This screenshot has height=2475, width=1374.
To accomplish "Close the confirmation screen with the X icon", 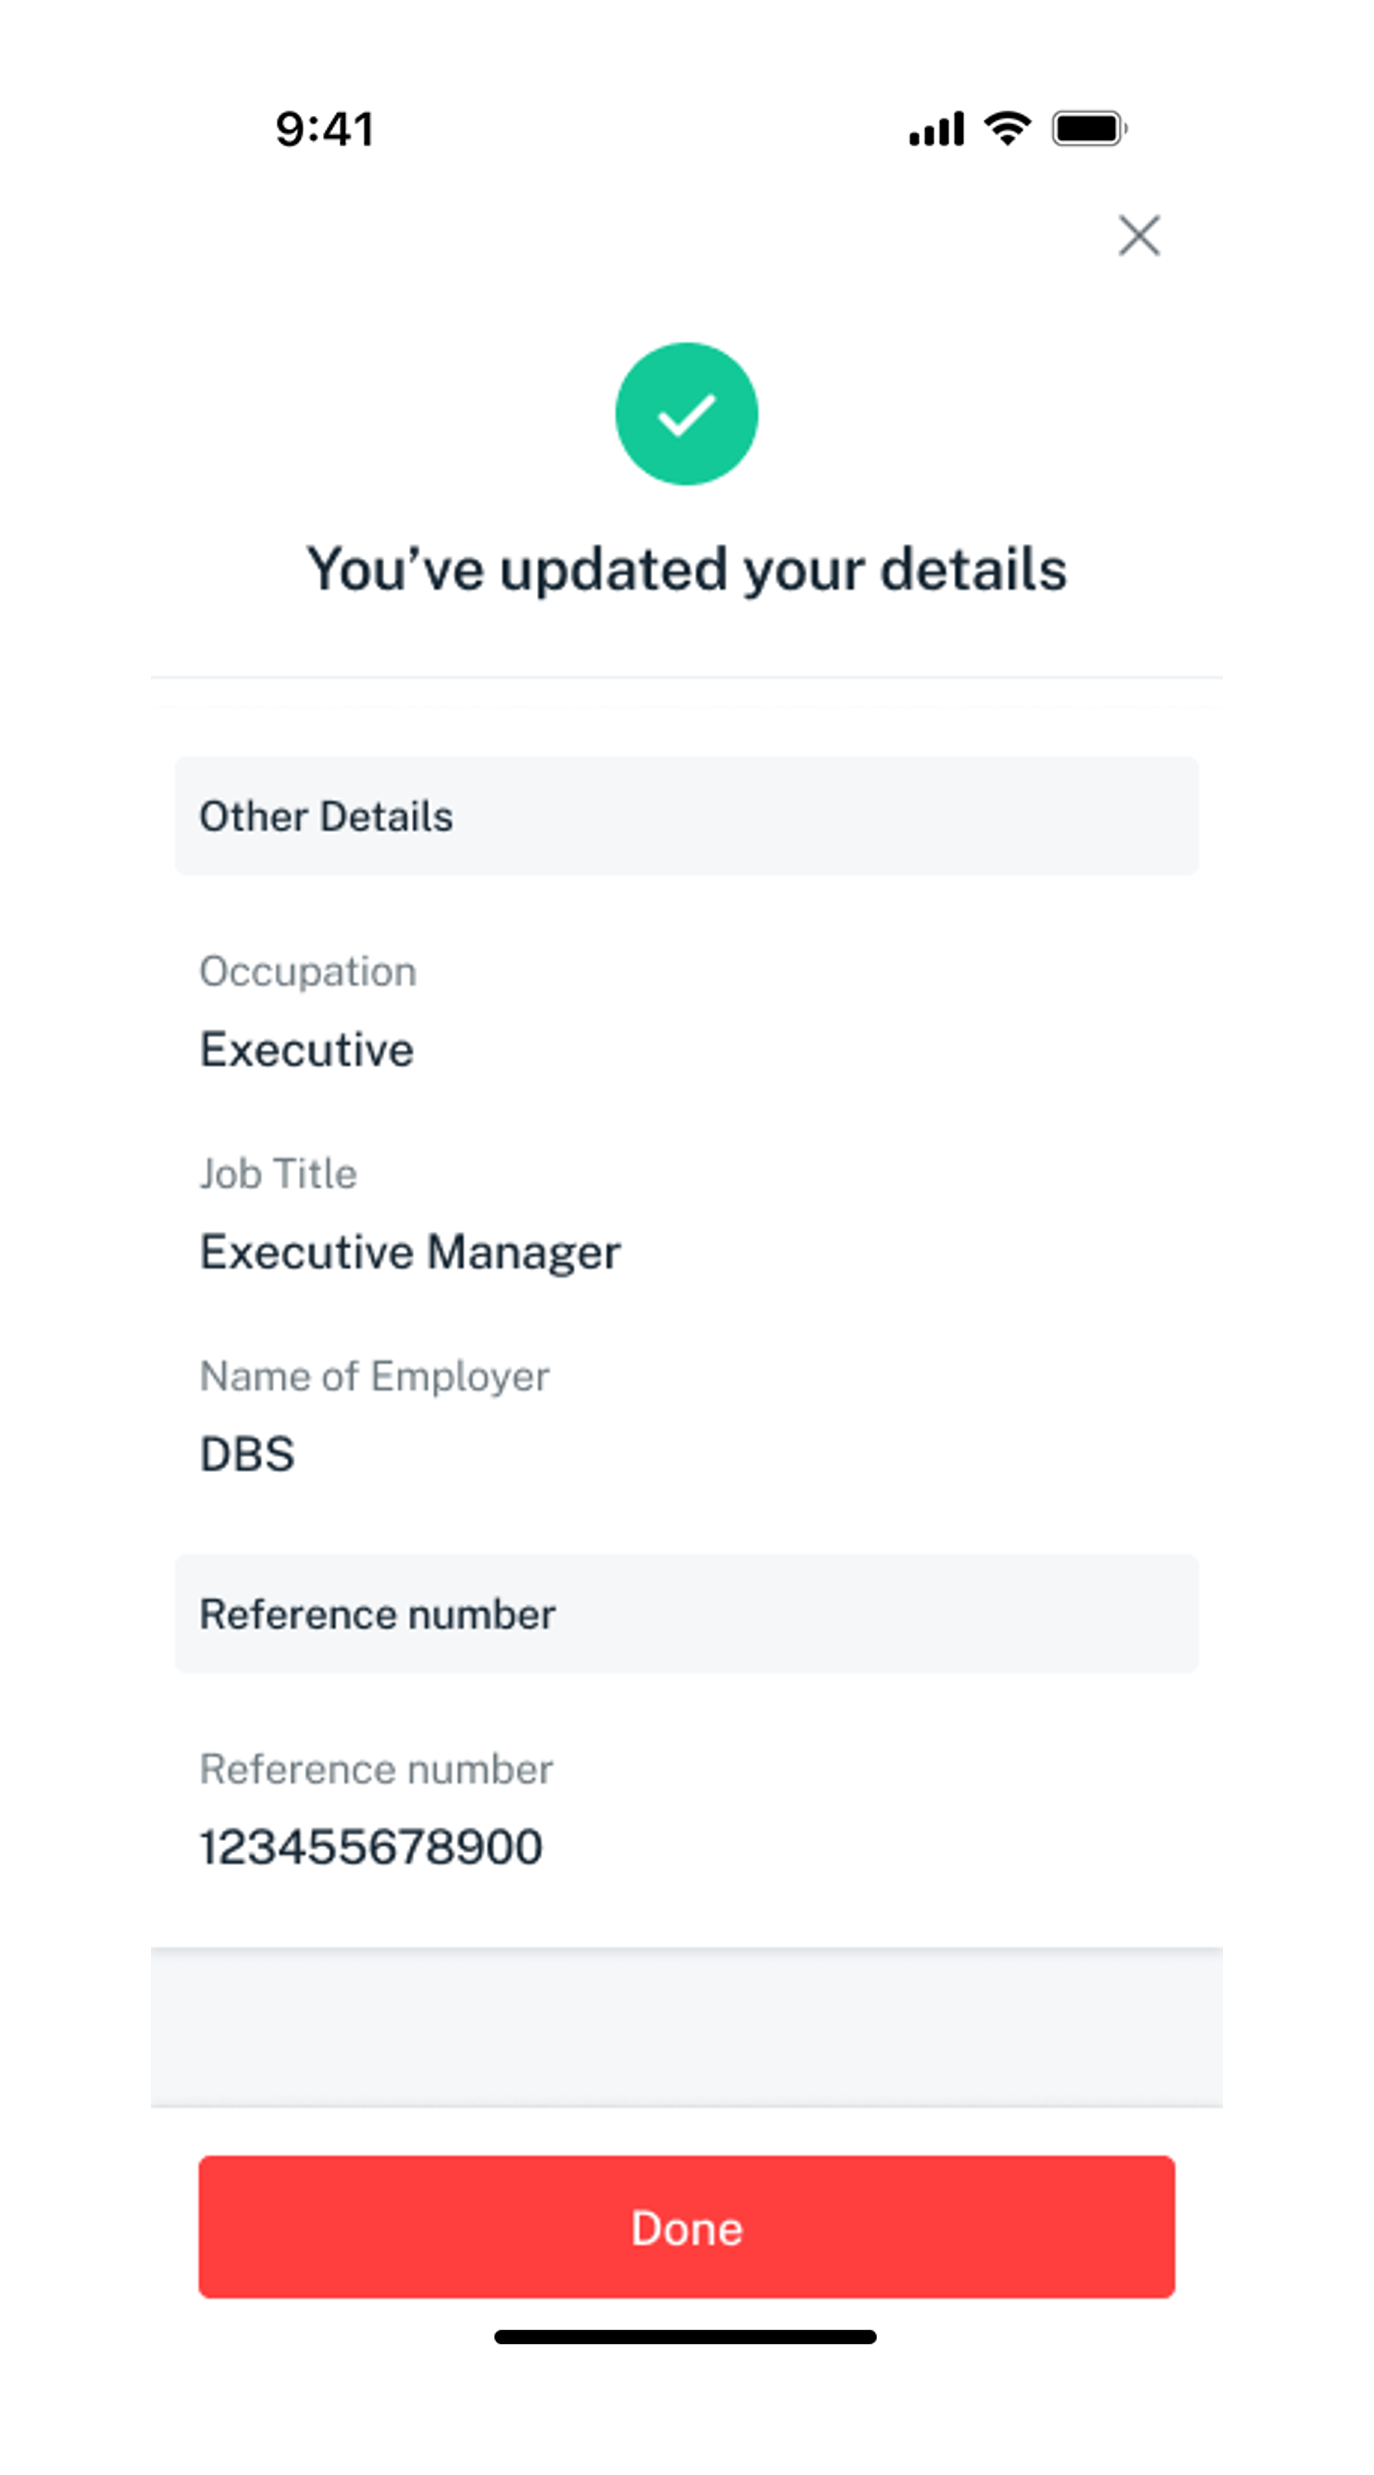I will (x=1138, y=236).
